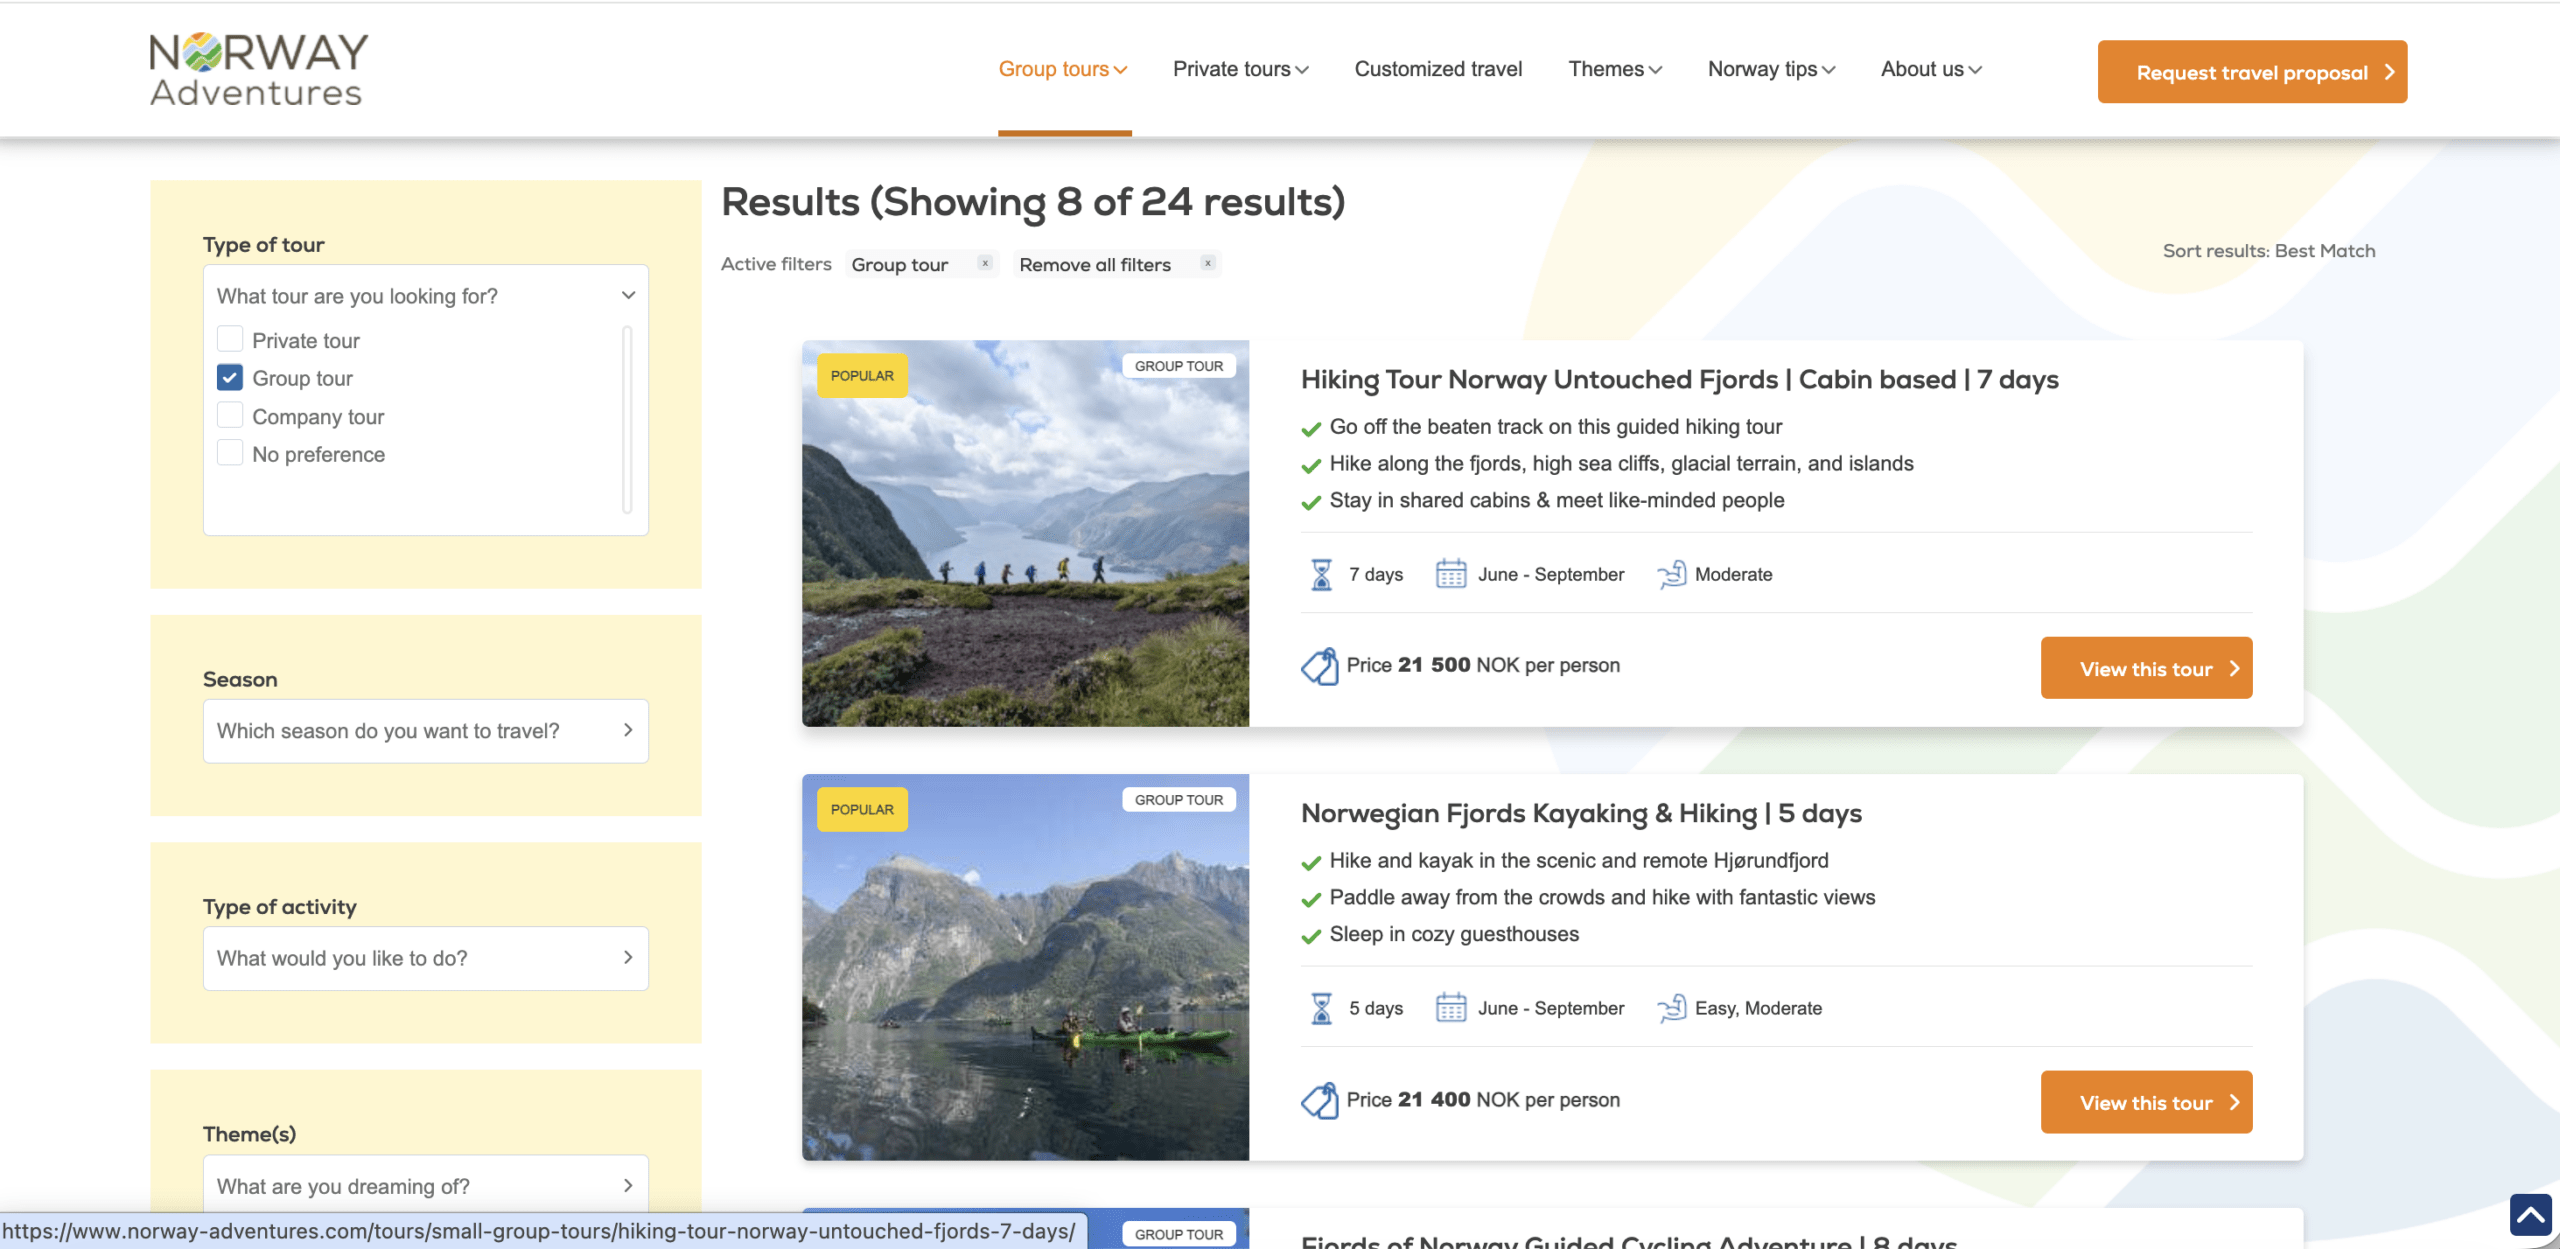Click the price tag icon for 21 400 NOK

point(1319,1100)
